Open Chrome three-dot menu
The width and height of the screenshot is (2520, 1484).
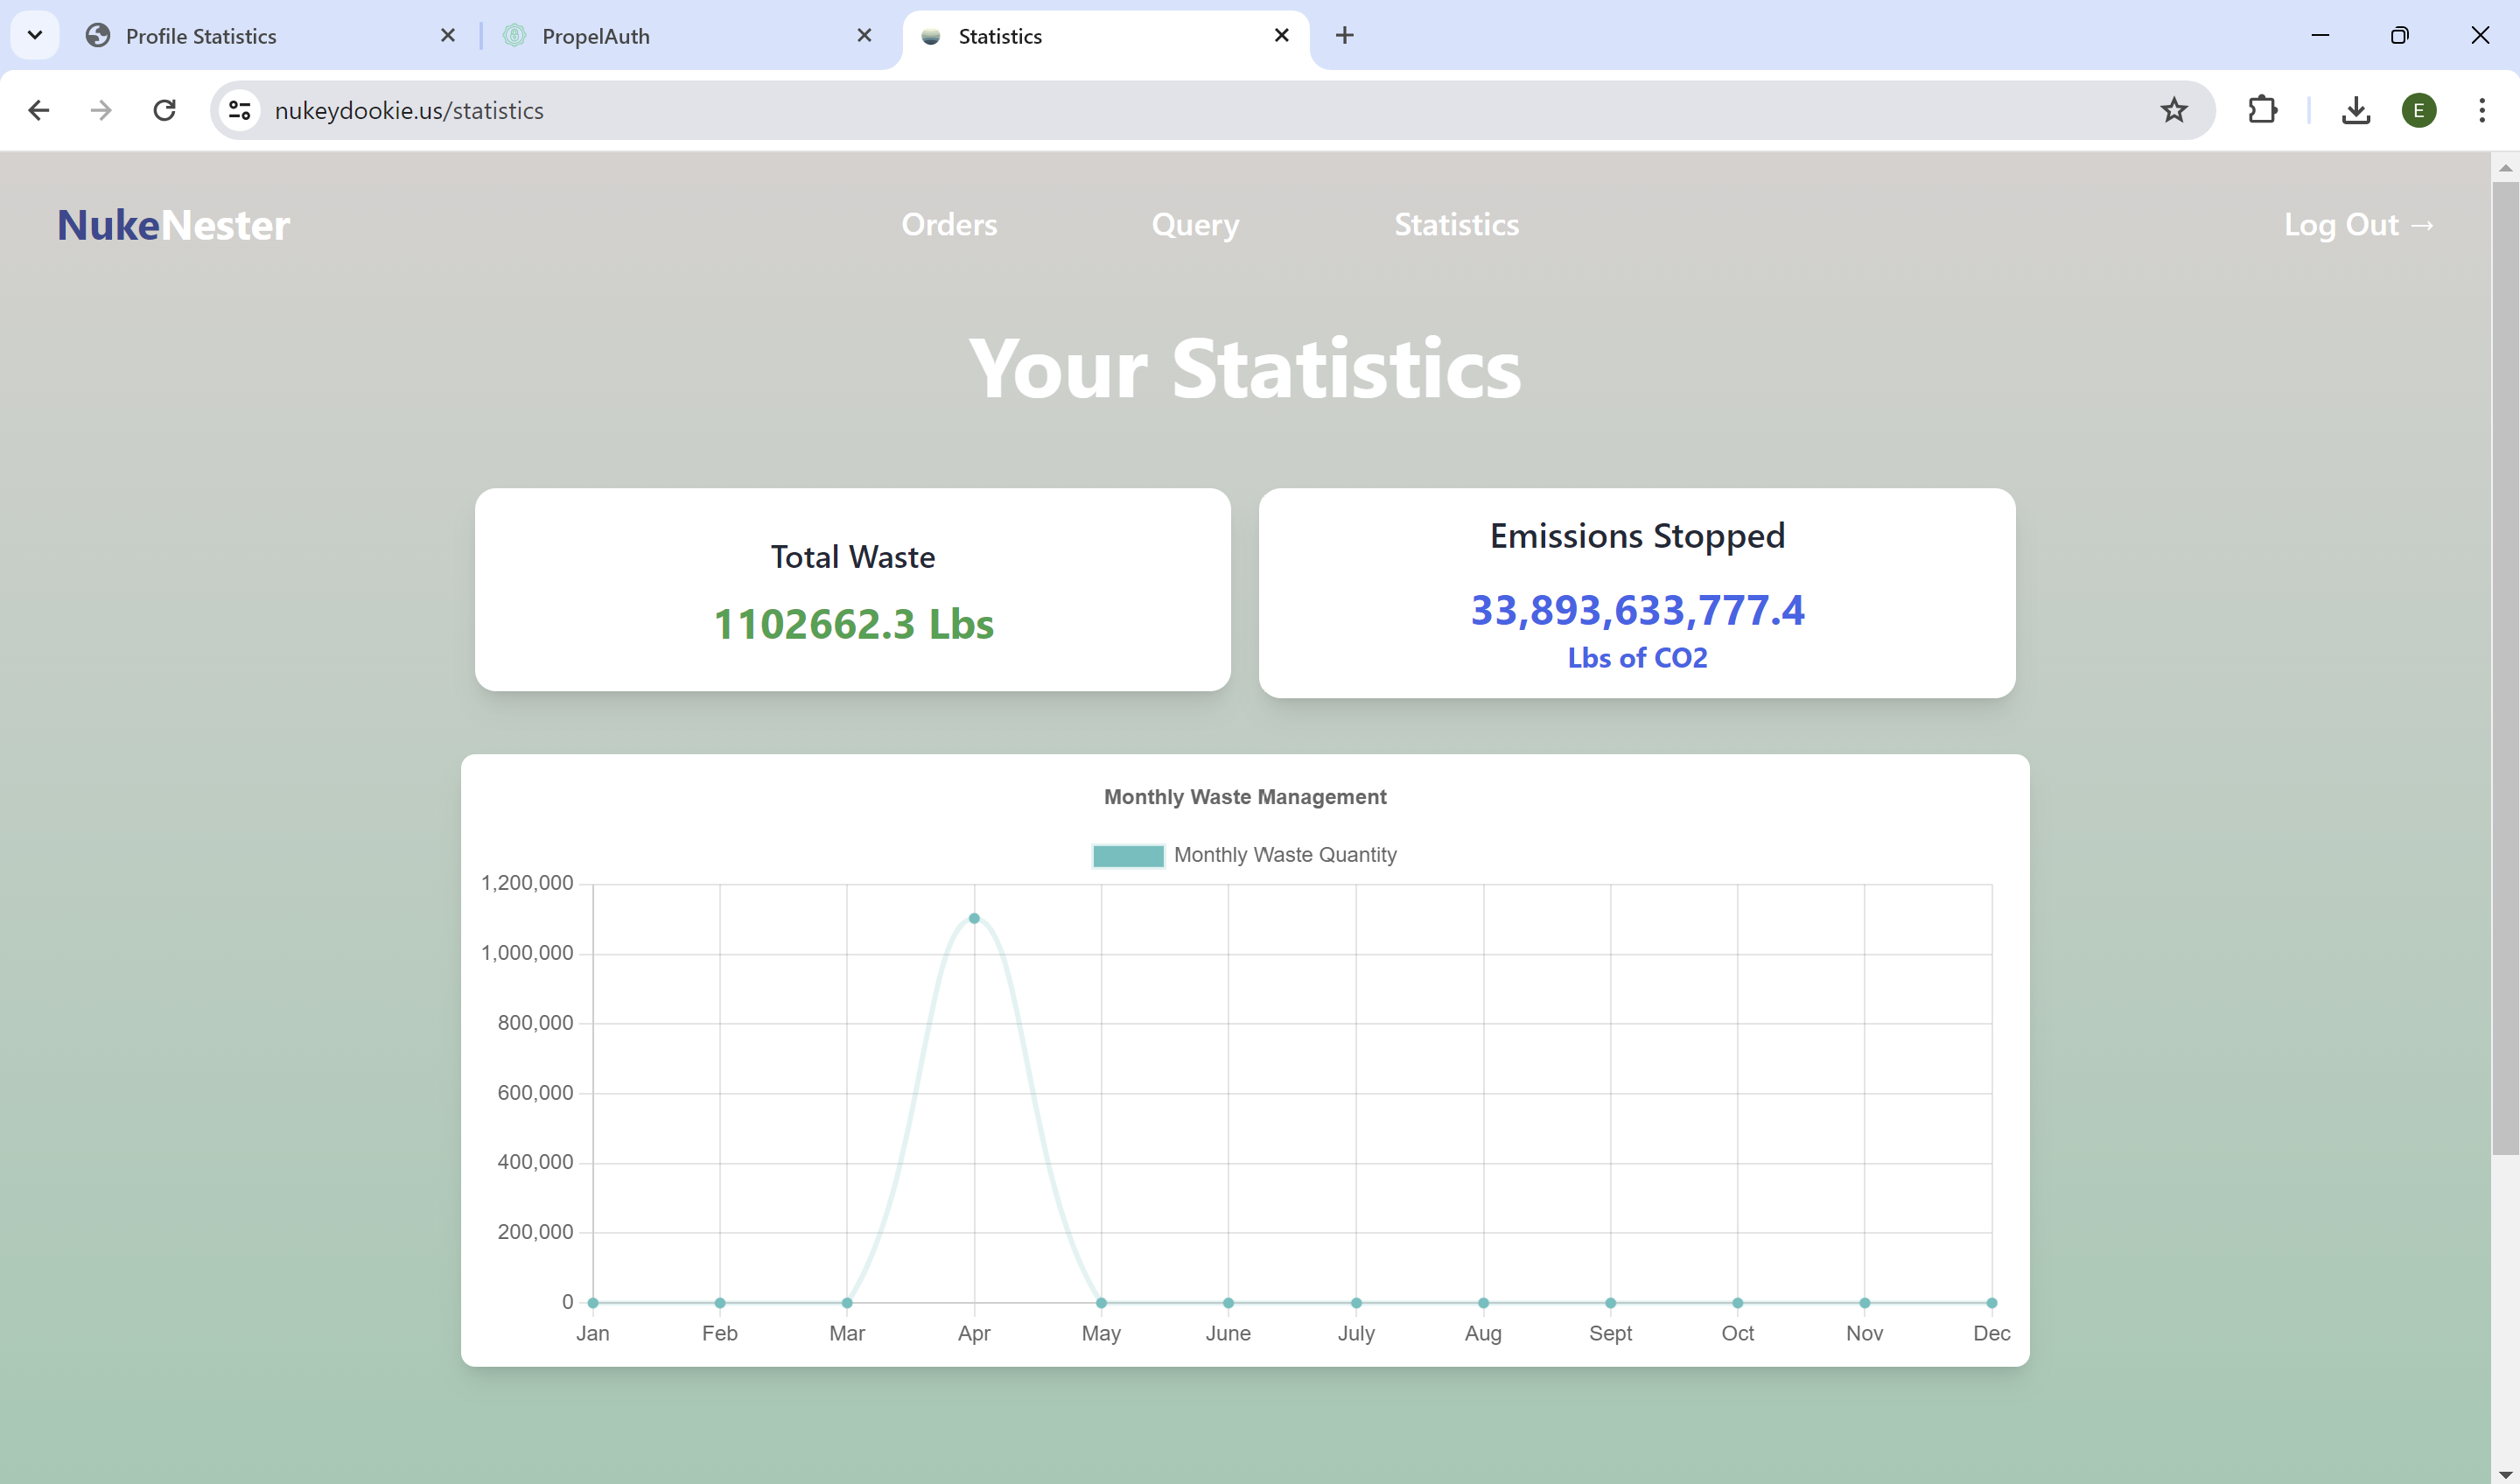(x=2481, y=110)
